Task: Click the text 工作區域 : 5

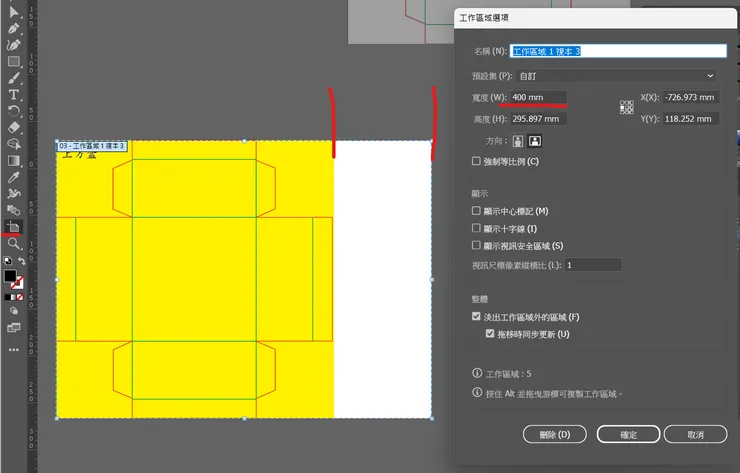Action: point(509,374)
